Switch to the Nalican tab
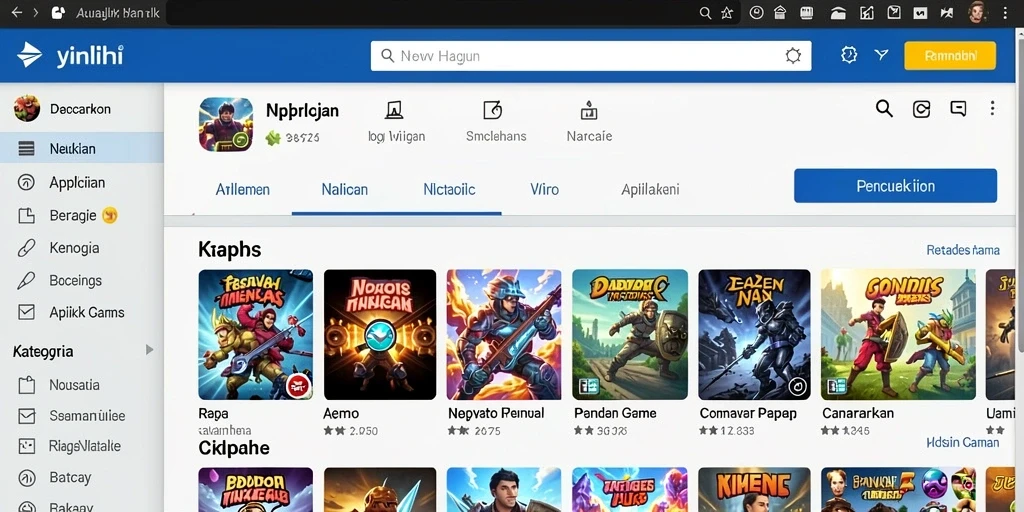 coord(345,190)
